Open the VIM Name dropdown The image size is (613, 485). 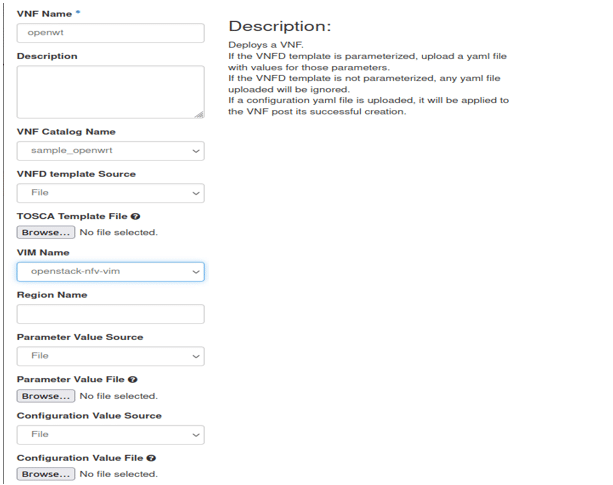[x=111, y=271]
